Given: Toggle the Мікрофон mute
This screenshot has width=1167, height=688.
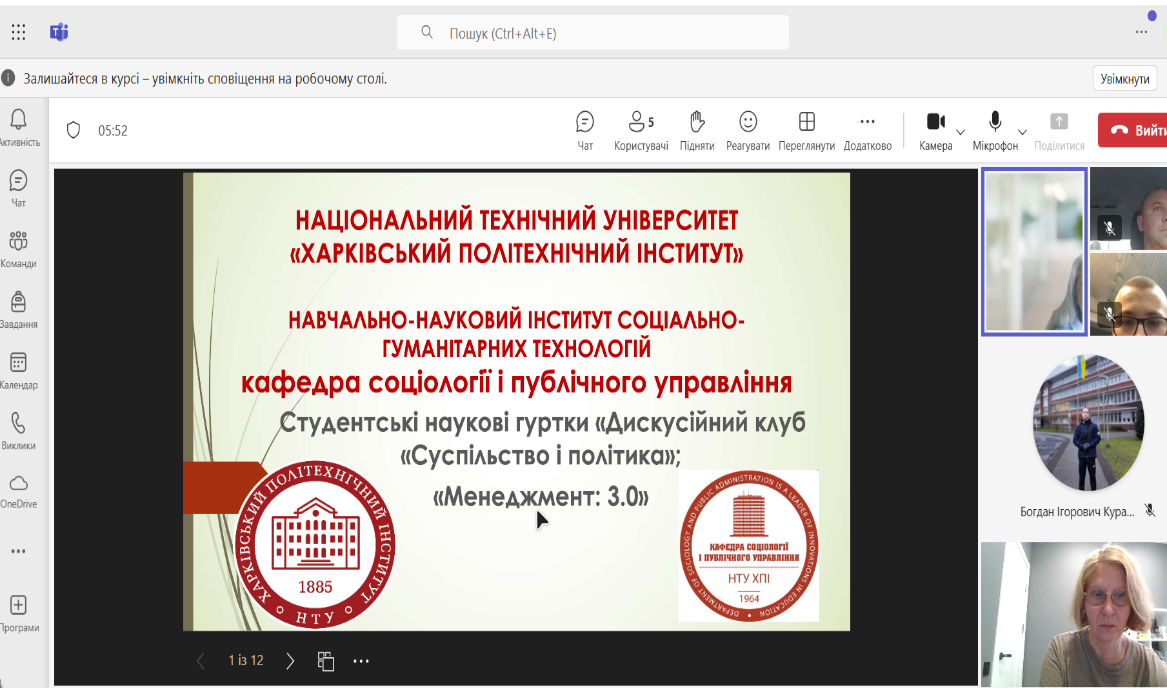Looking at the screenshot, I should pos(995,130).
